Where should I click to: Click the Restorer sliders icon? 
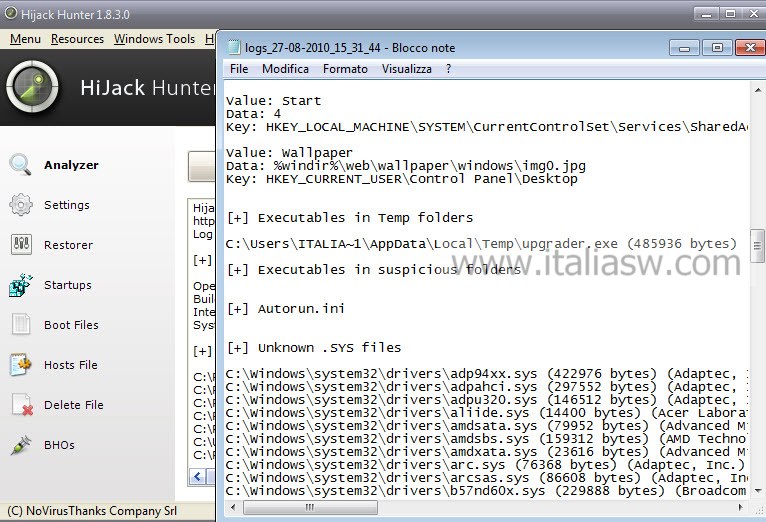(21, 245)
